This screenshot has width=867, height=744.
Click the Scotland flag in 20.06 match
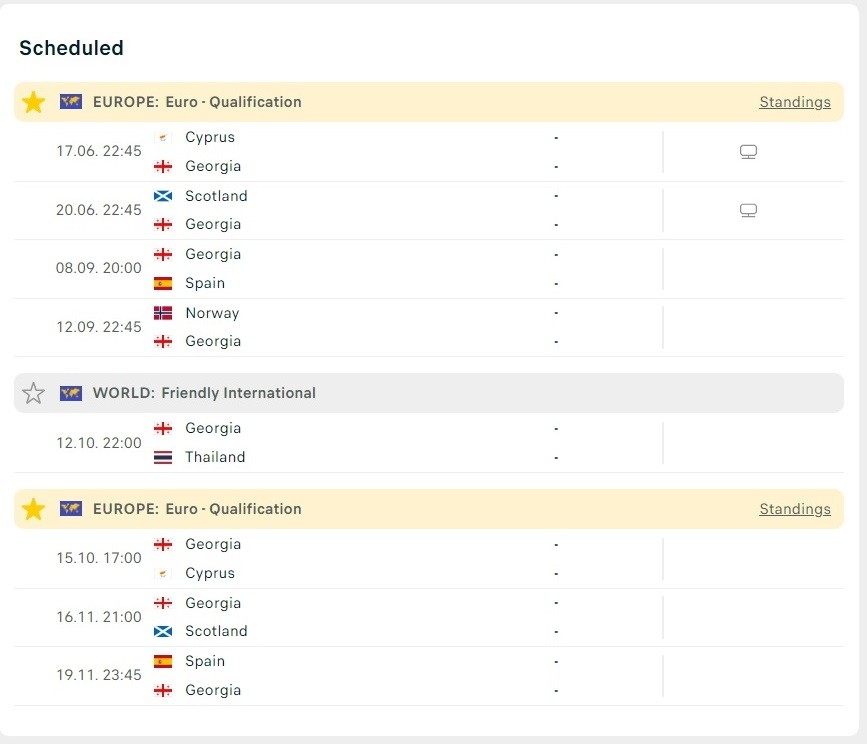(163, 196)
